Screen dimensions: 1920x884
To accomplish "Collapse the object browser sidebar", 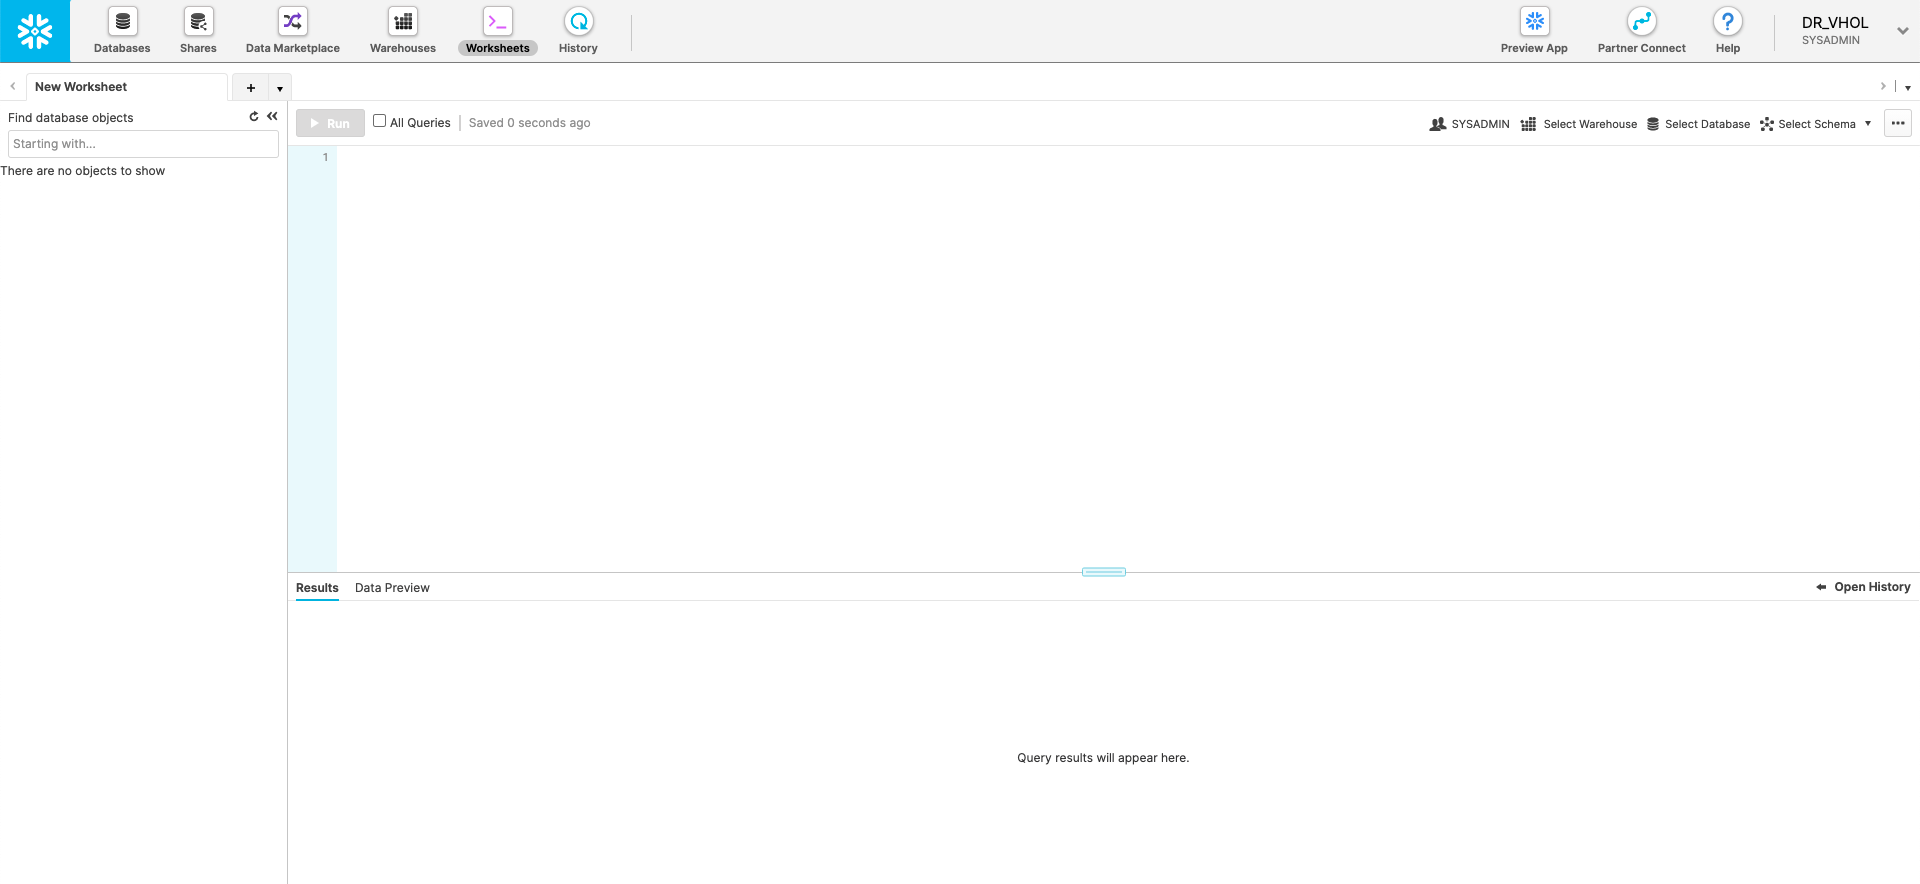I will click(x=272, y=117).
